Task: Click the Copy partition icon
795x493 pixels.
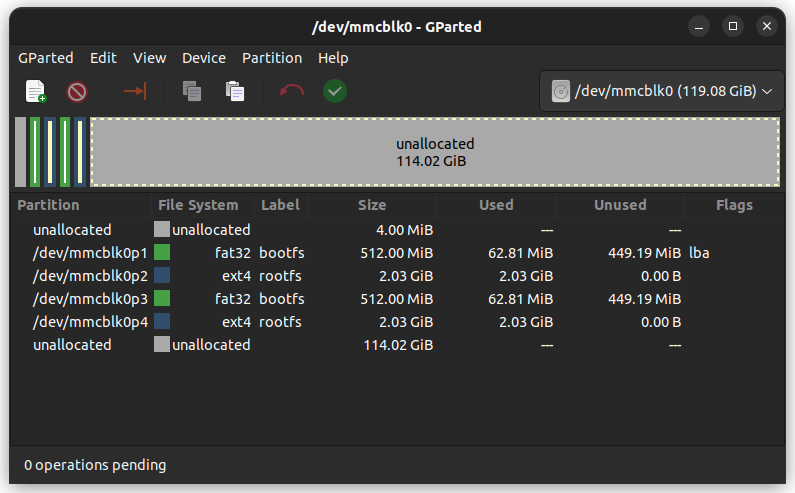Action: click(192, 91)
